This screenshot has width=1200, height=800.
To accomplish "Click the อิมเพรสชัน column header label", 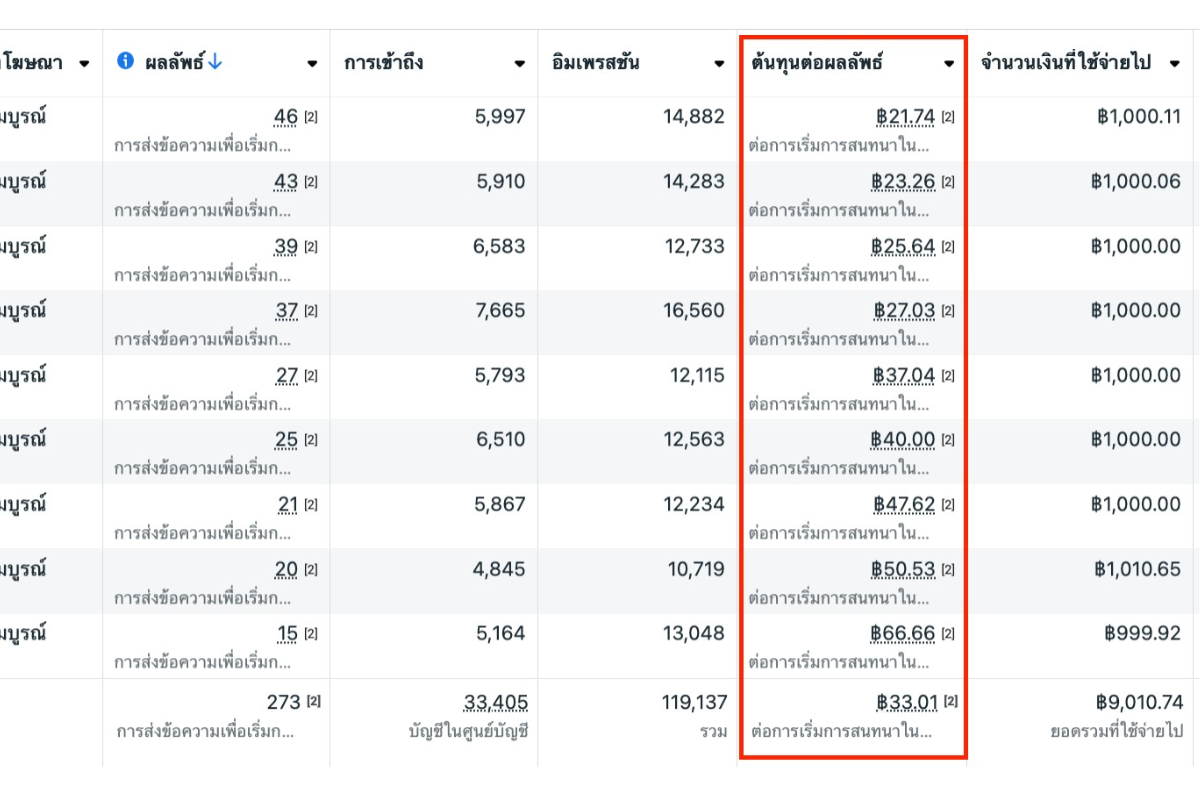I will tap(596, 63).
